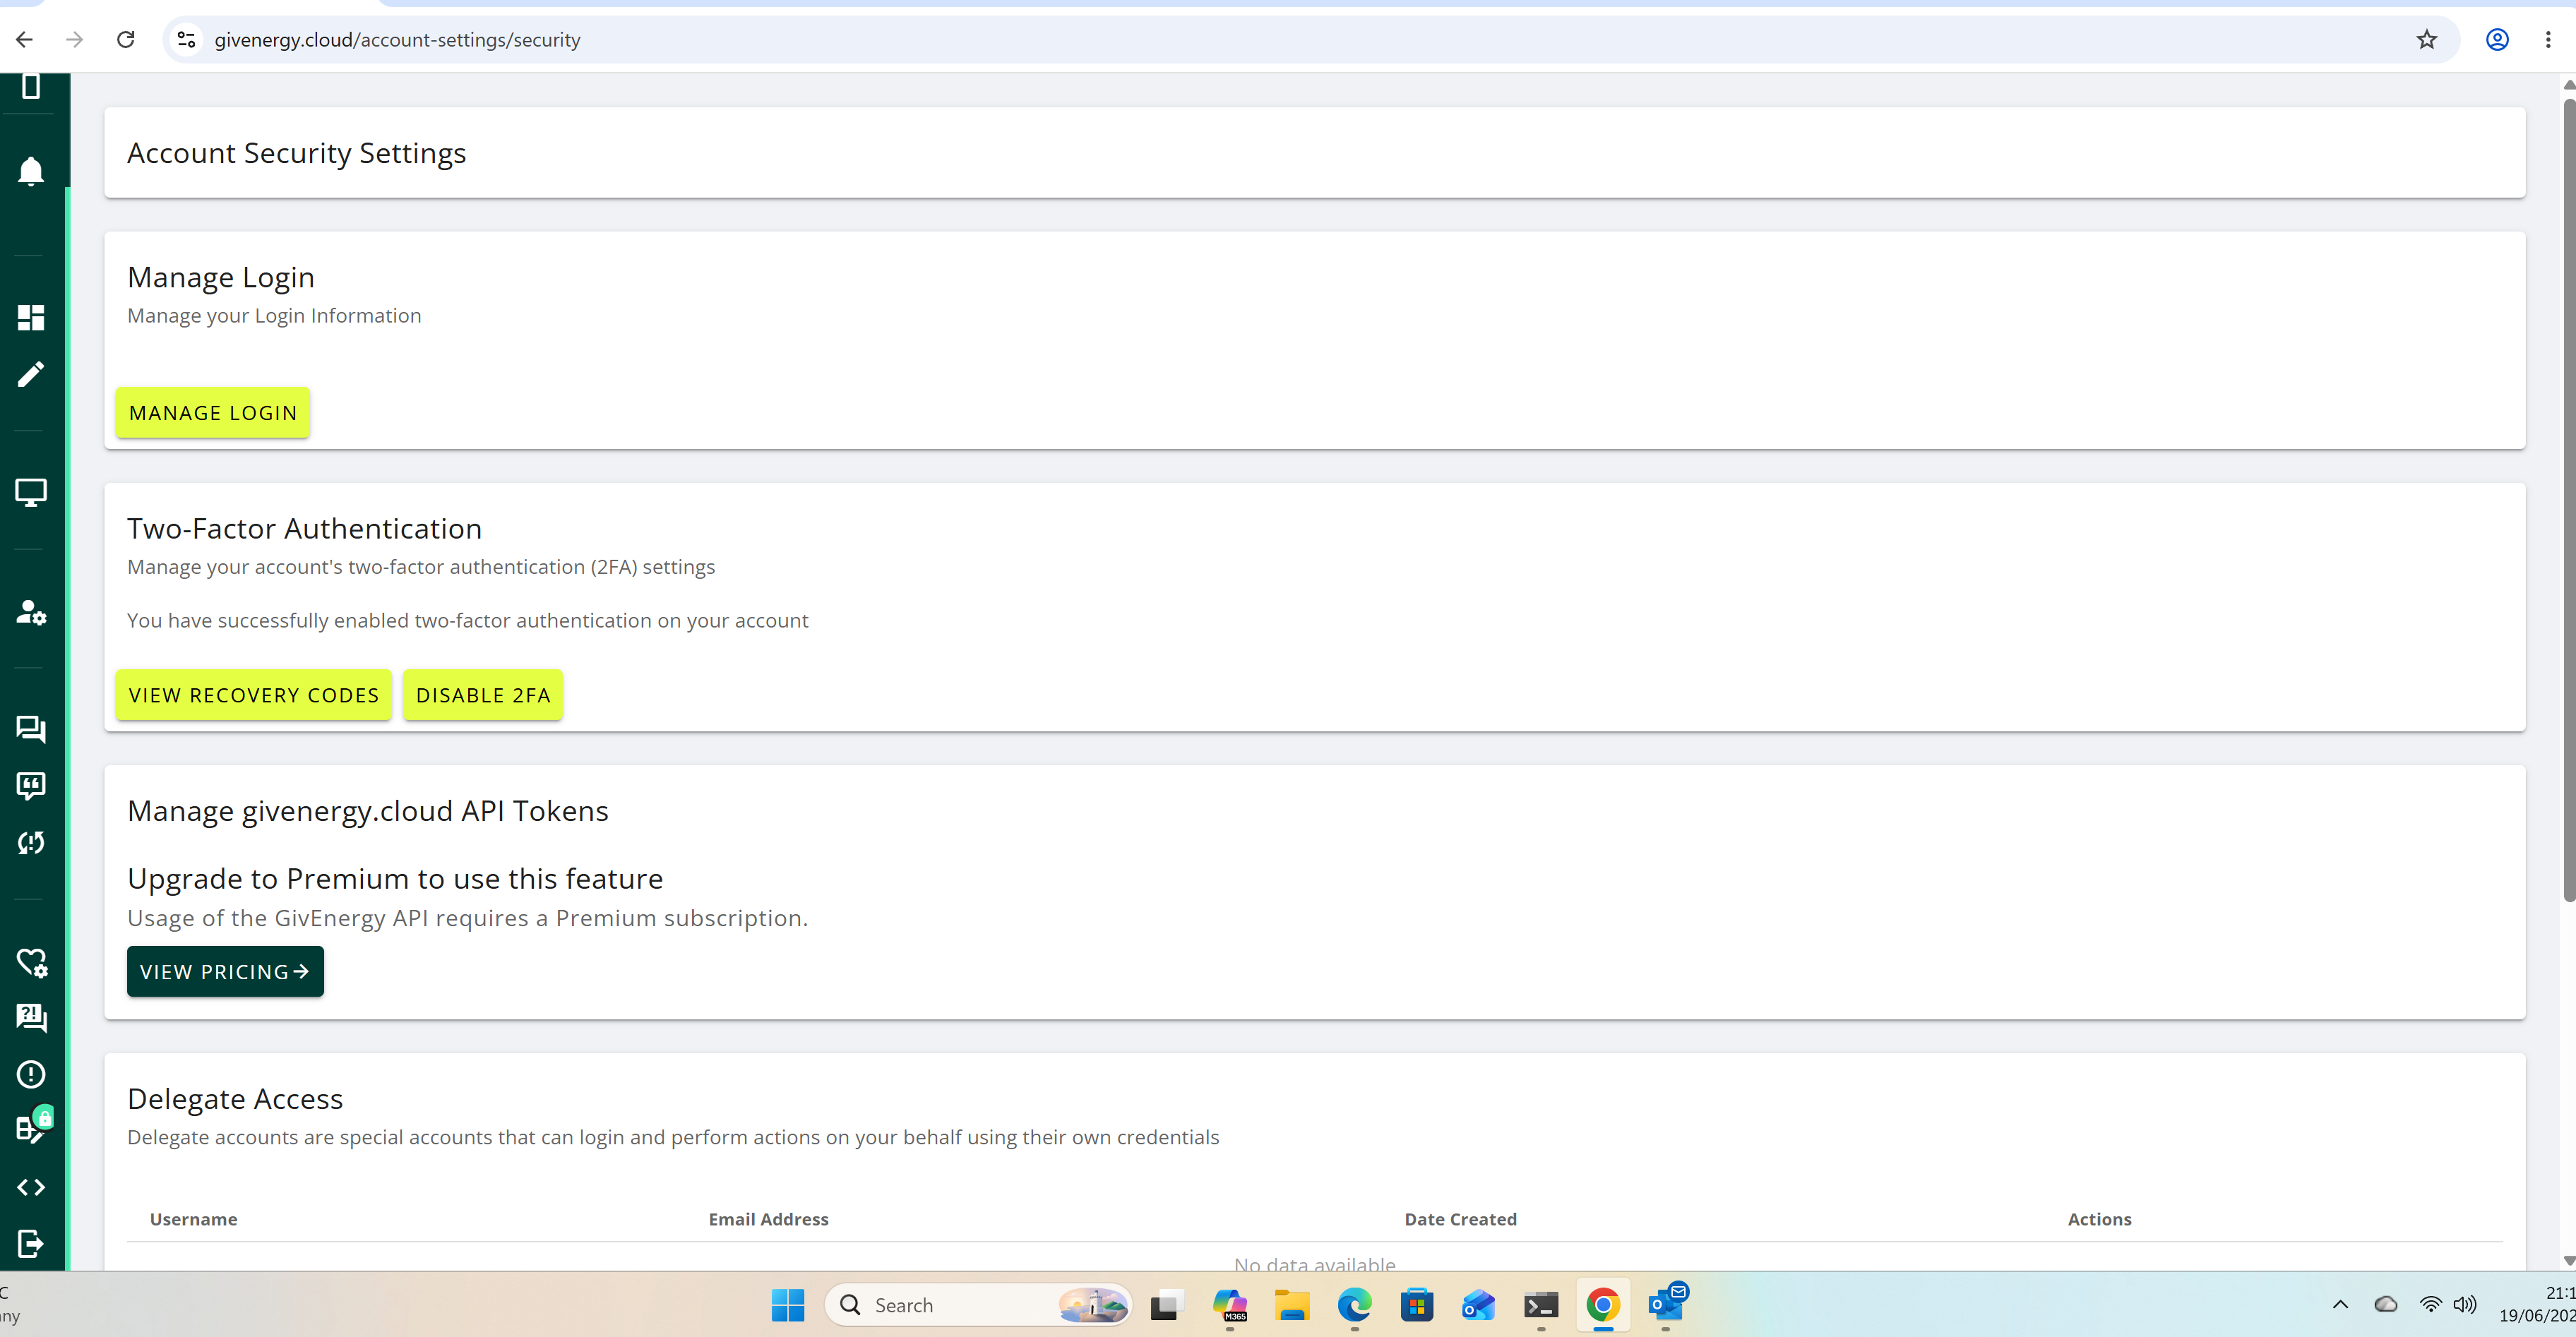Open the Chrome three-dot menu
This screenshot has height=1337, width=2576.
(x=2548, y=40)
